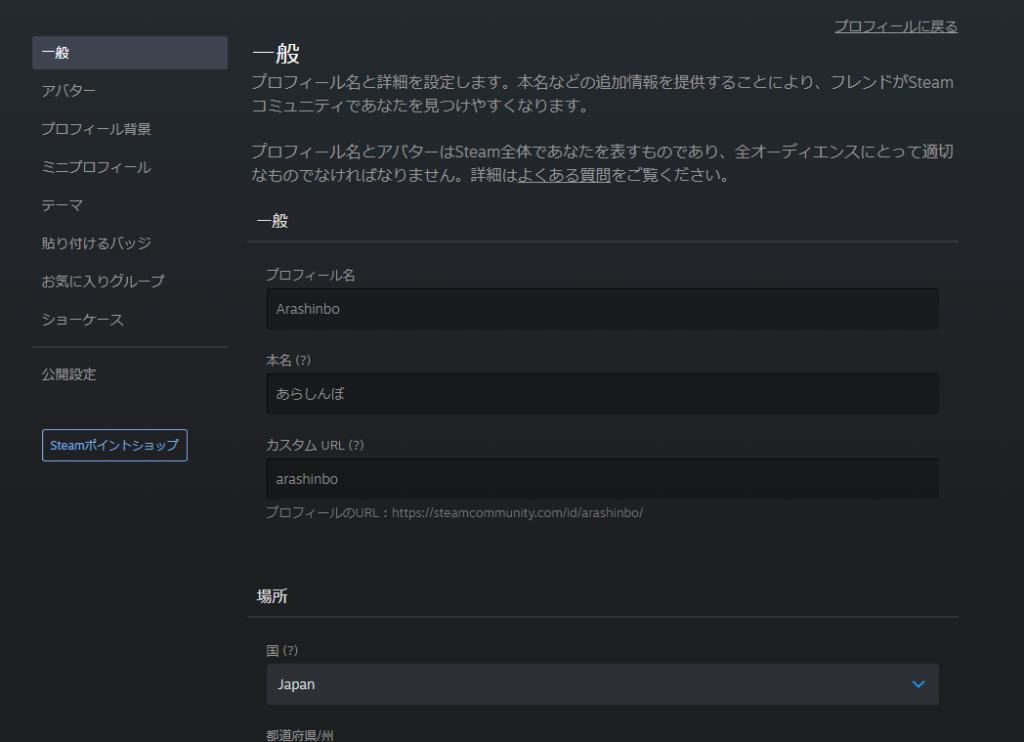Select the 一般 tab in the sidebar
The width and height of the screenshot is (1024, 742).
(x=130, y=53)
